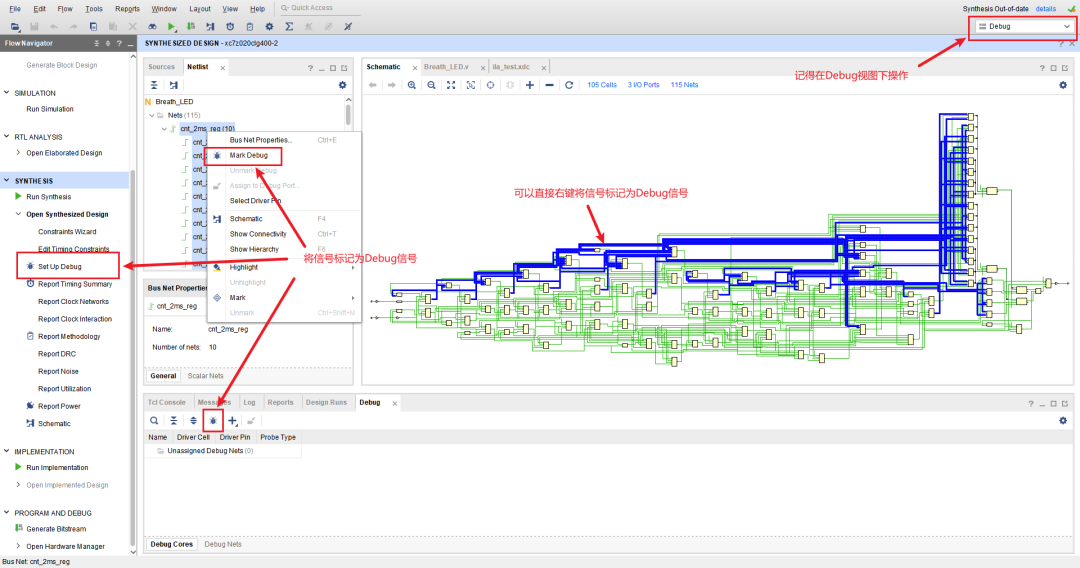The height and width of the screenshot is (568, 1080).
Task: Click the binoculars Find icon in toolbar
Action: pos(152,27)
